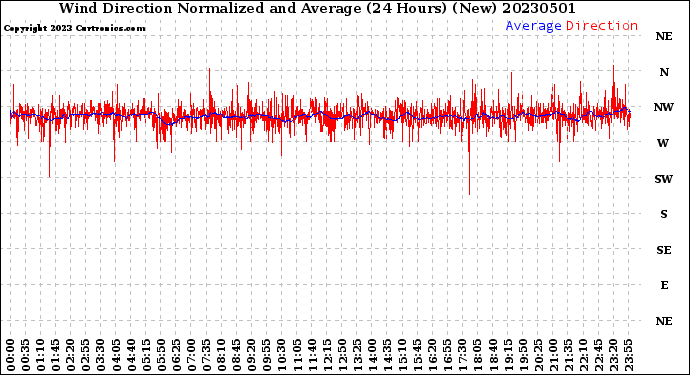Click the top 'NE' axis label
The width and height of the screenshot is (690, 375).
coord(664,37)
